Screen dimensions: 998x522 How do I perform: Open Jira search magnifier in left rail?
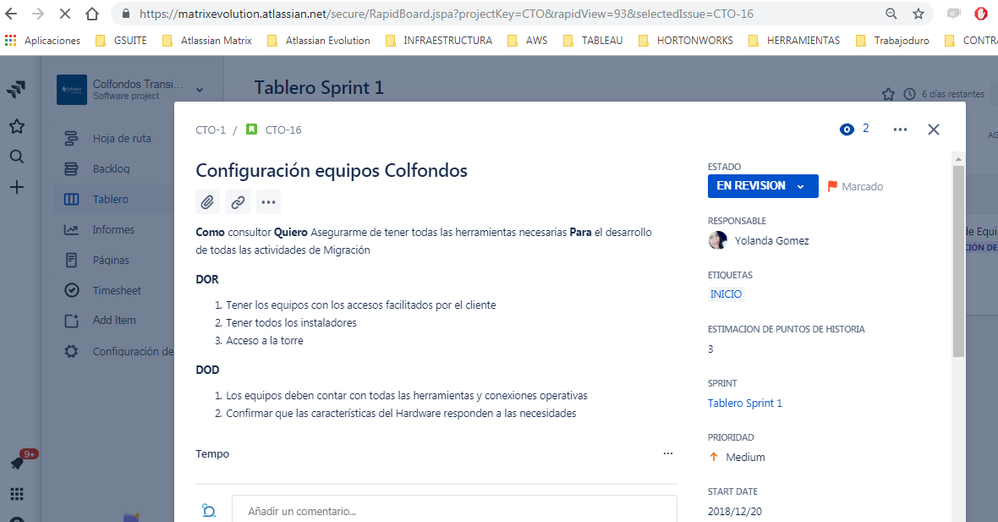pos(17,157)
